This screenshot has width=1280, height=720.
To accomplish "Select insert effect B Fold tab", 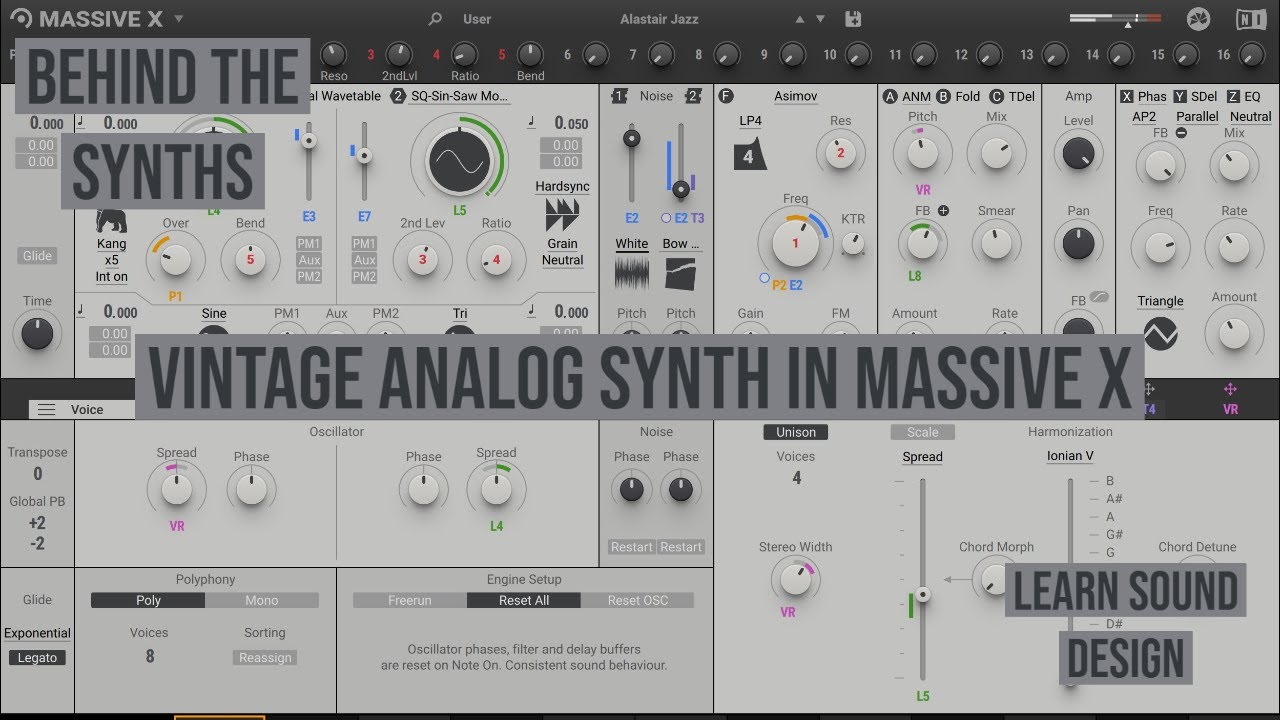I will coord(959,96).
